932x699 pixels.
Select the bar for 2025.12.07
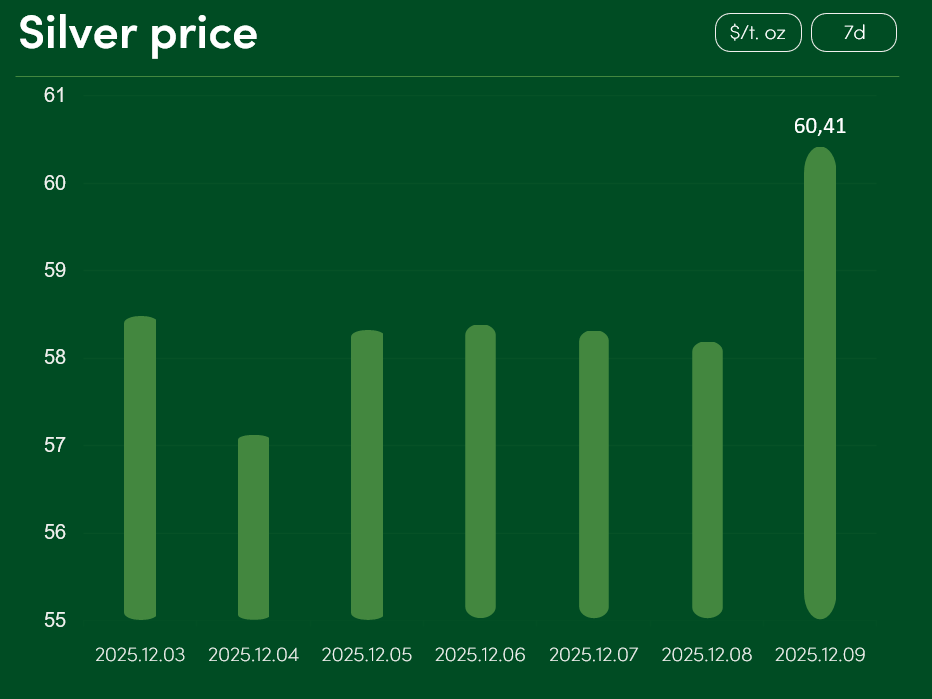(594, 474)
